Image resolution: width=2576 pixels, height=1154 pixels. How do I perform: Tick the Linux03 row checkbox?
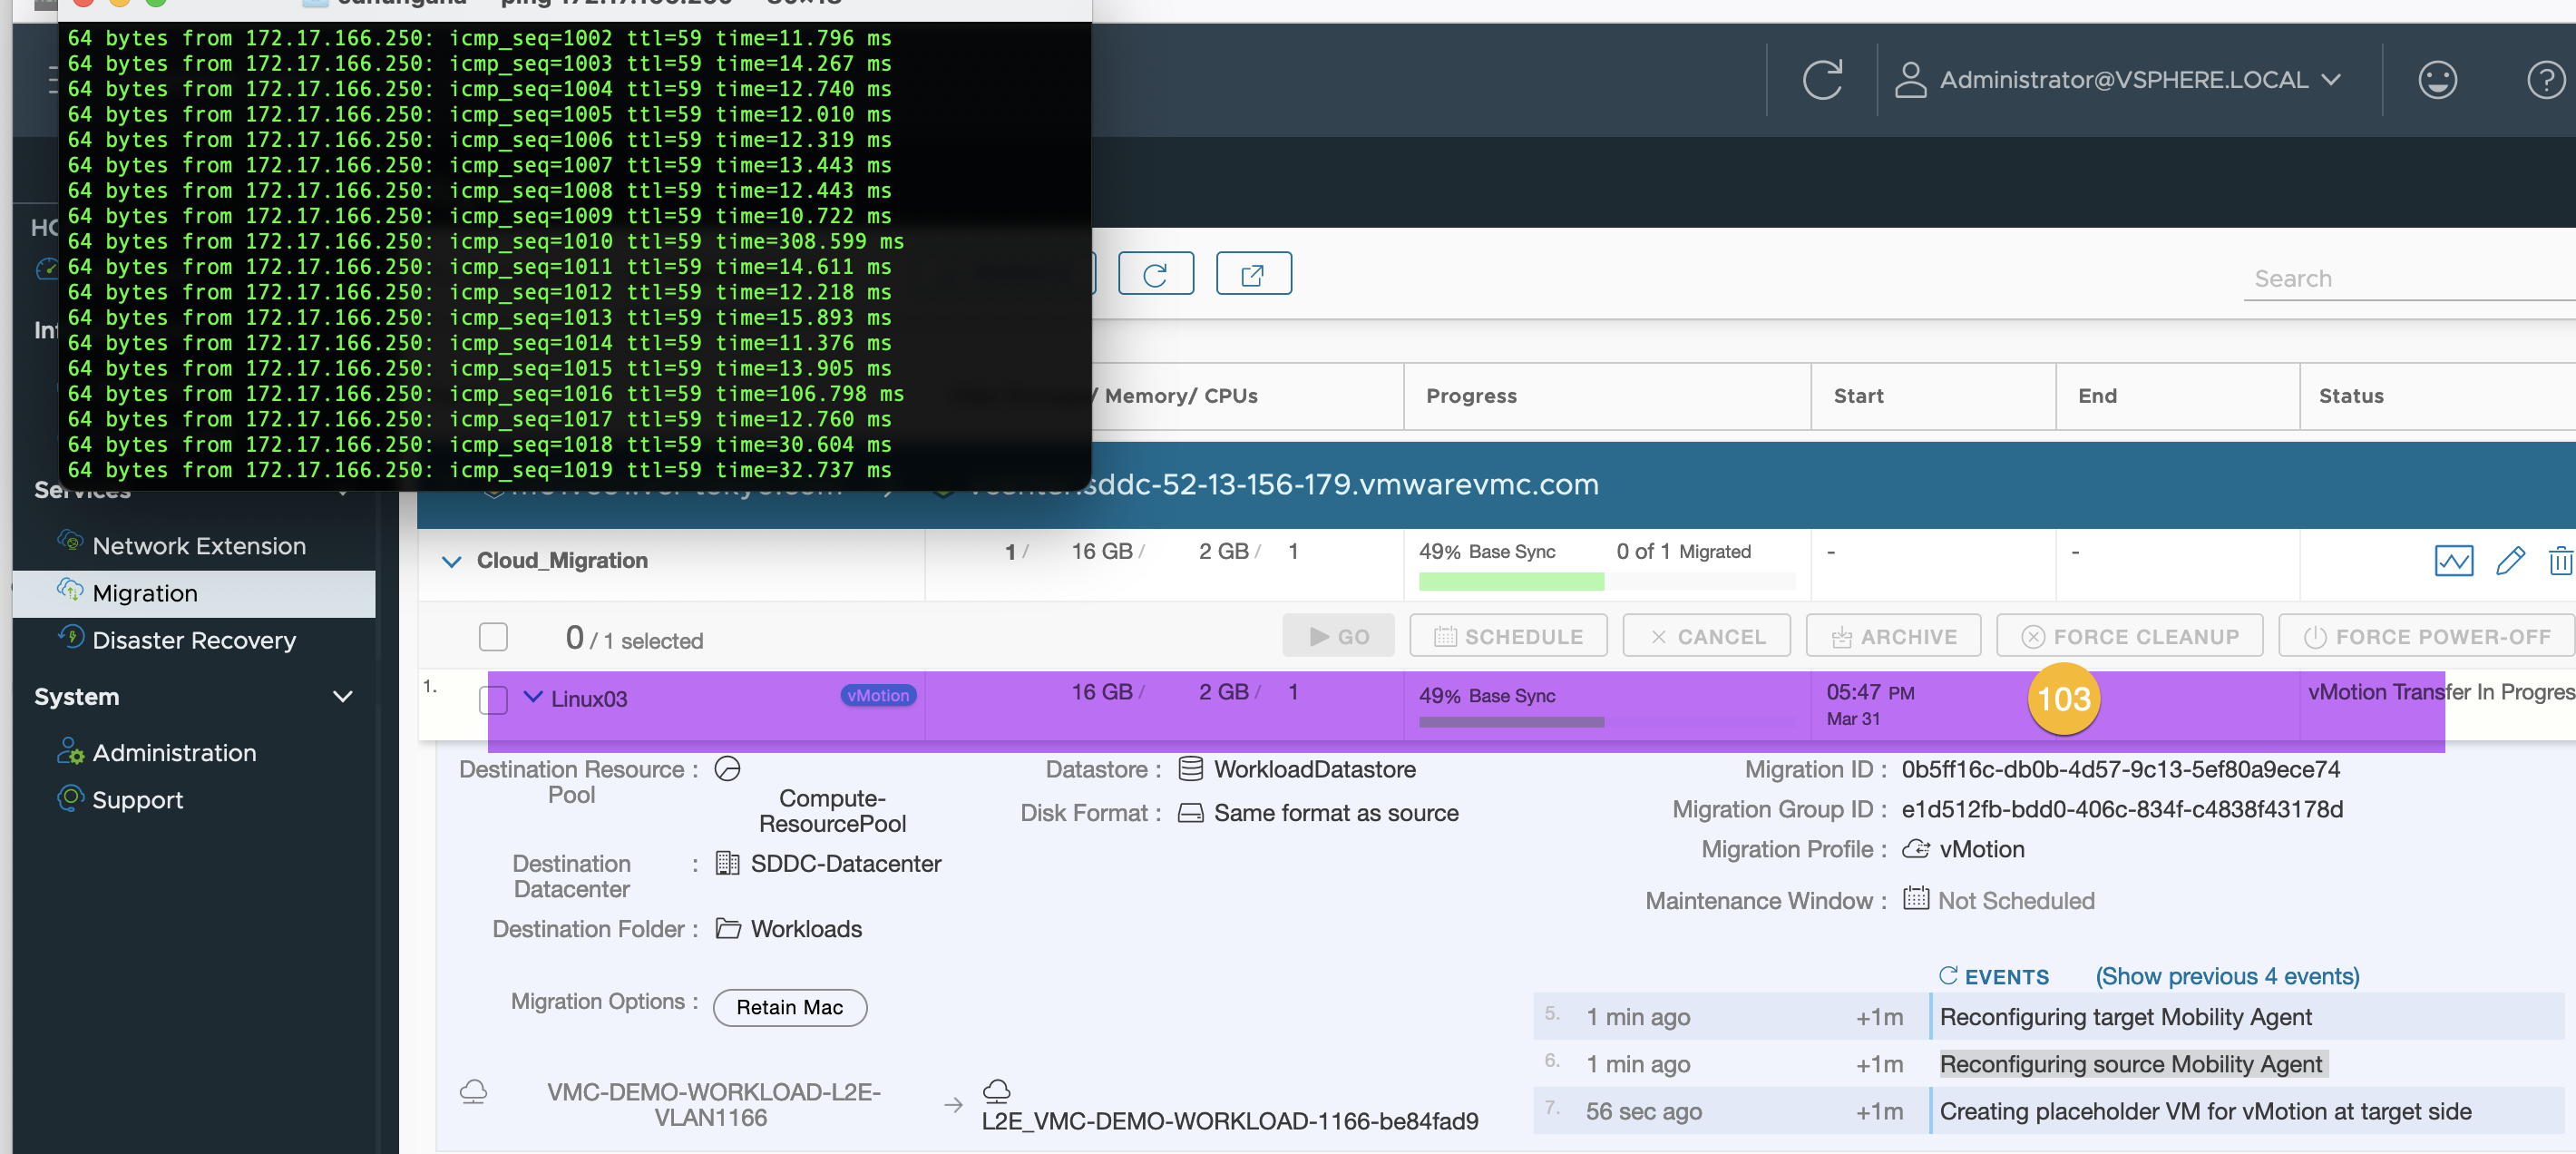[x=493, y=699]
